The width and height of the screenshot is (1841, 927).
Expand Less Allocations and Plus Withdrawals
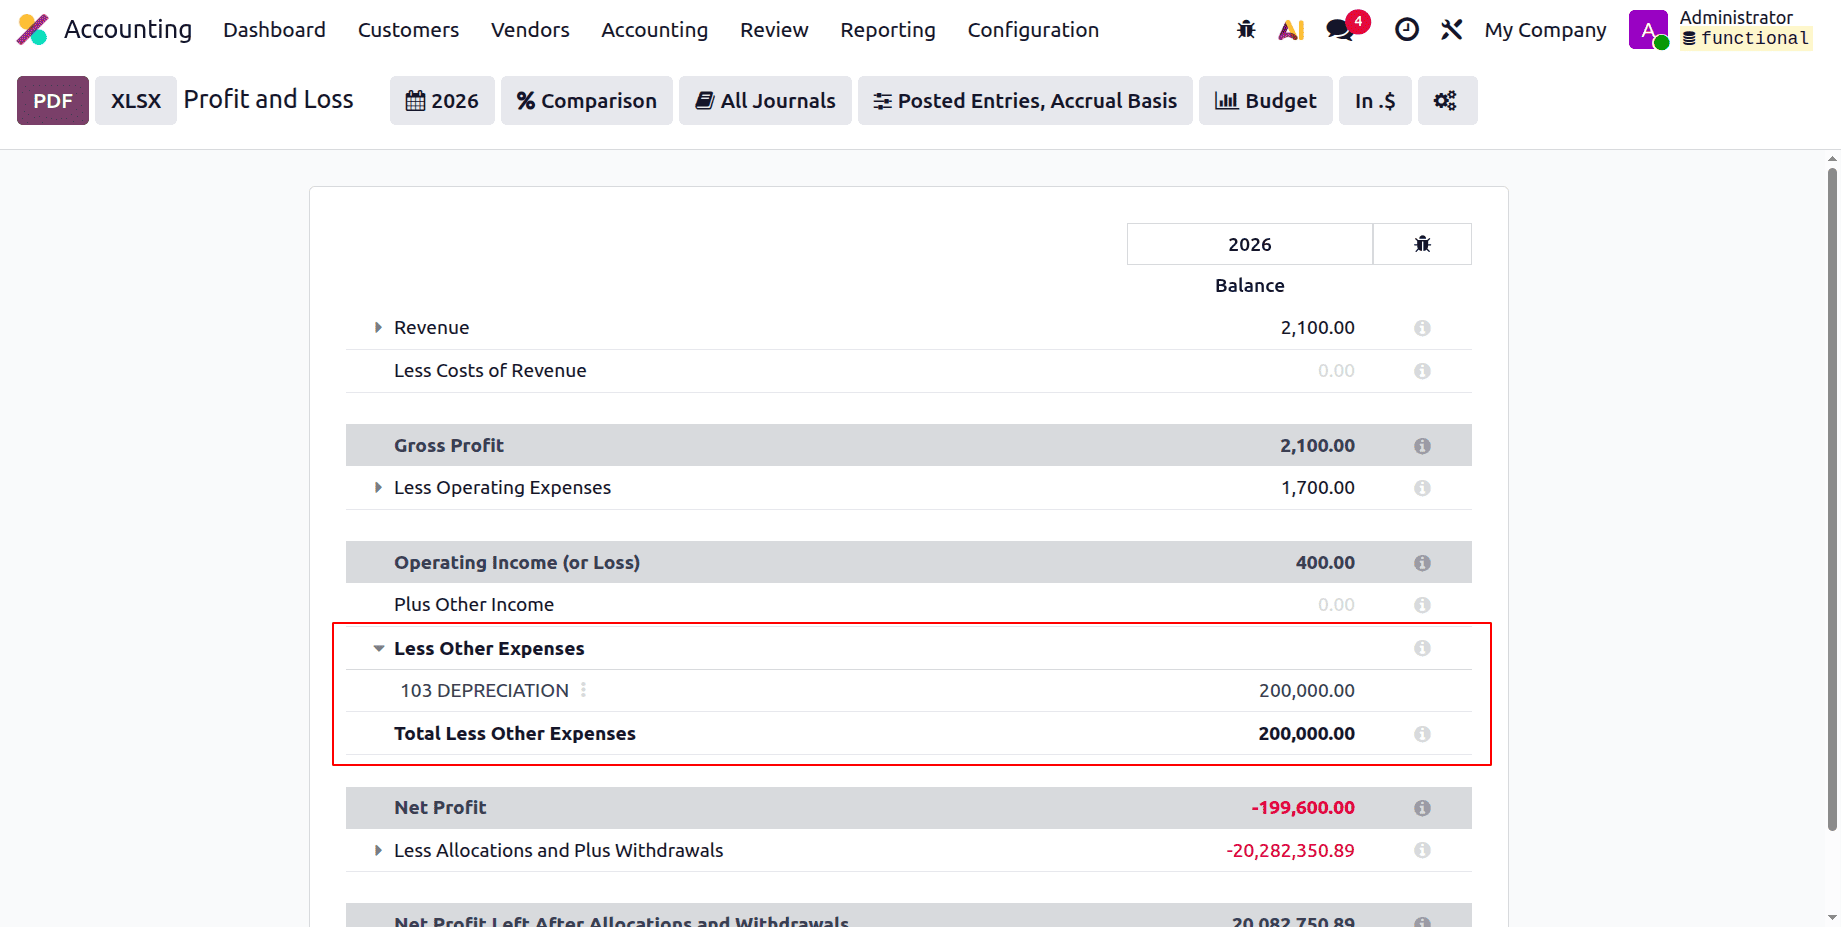(x=378, y=850)
